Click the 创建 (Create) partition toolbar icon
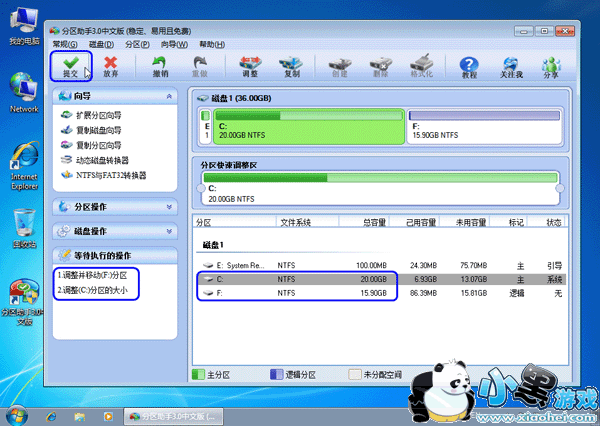The width and height of the screenshot is (600, 426). pos(340,66)
